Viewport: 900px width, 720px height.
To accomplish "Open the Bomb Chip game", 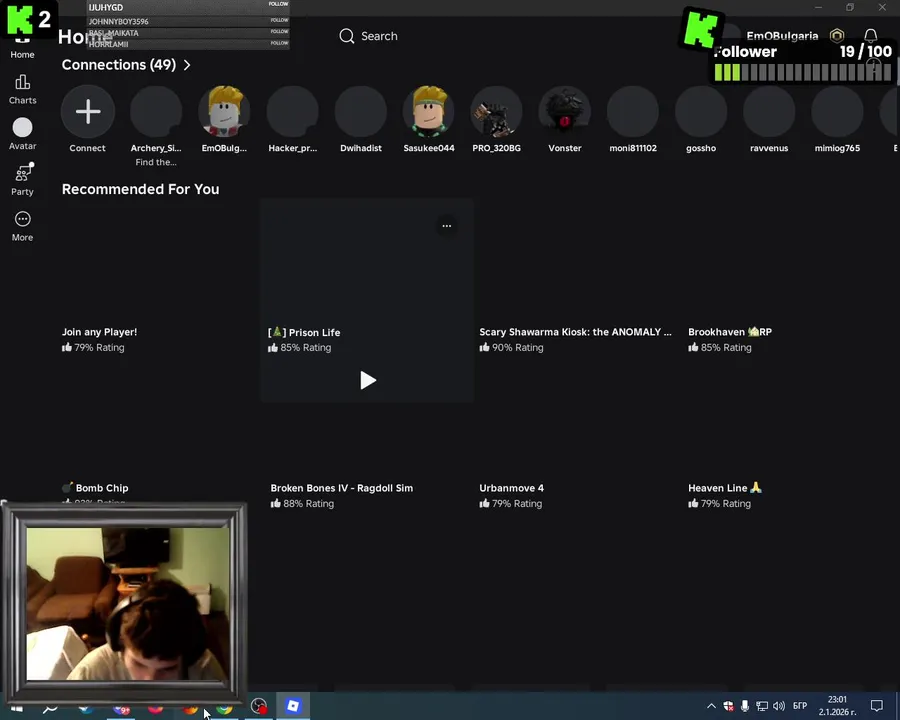I will point(96,488).
